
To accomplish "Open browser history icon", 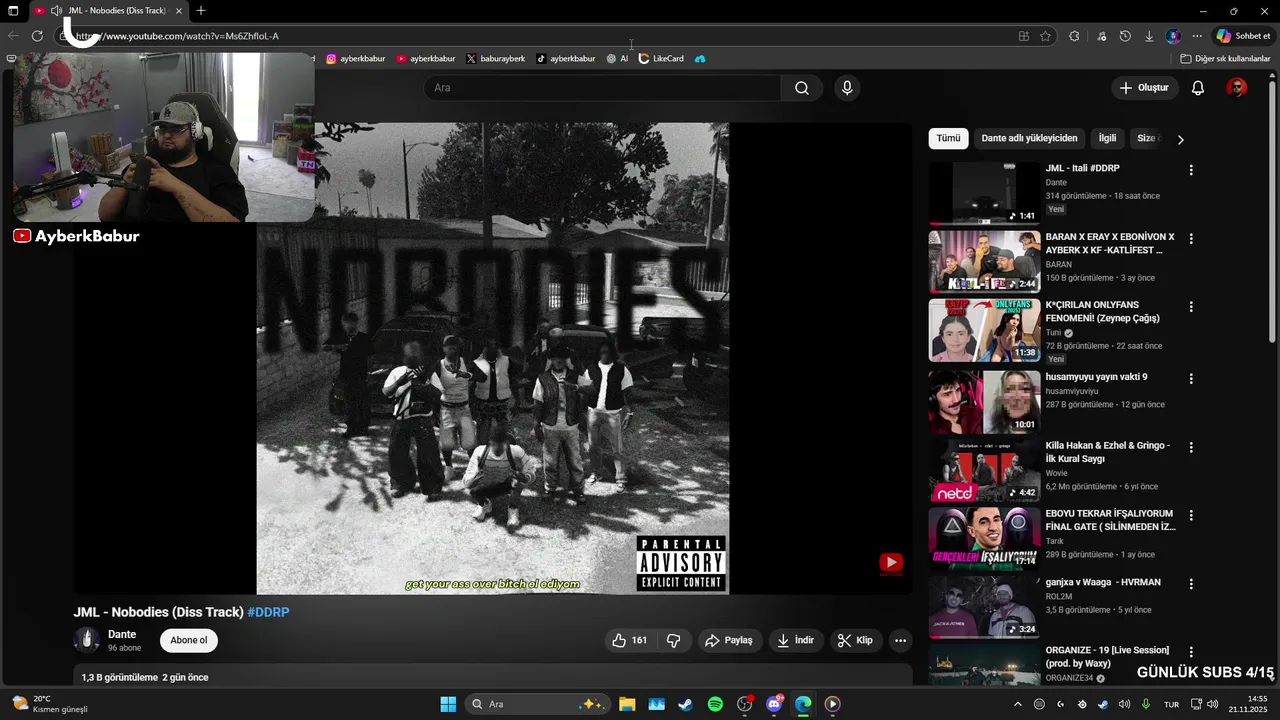I will tap(1125, 36).
